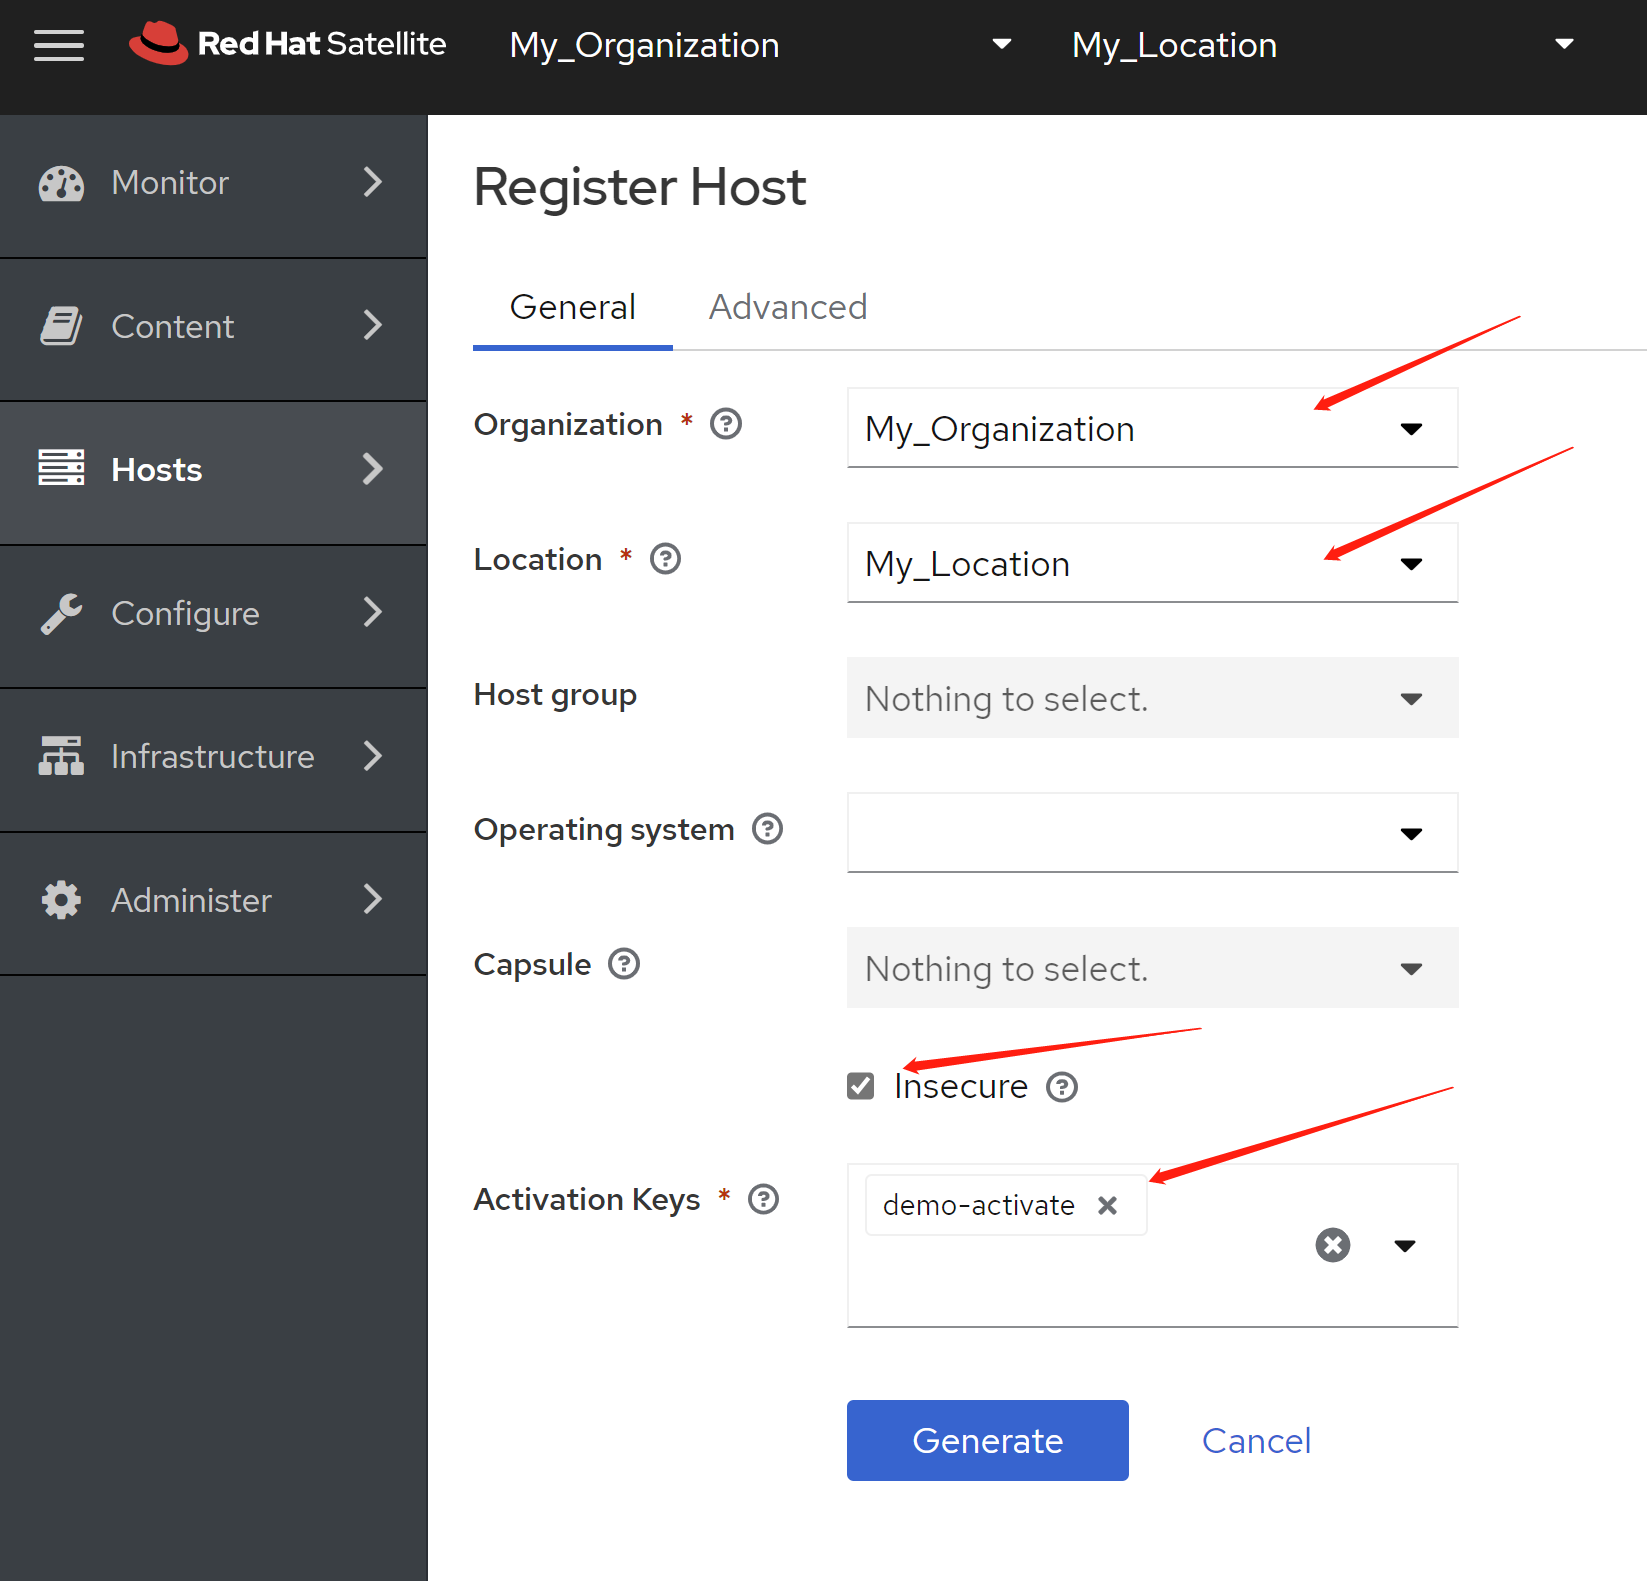This screenshot has height=1581, width=1647.
Task: Expand the Operating system dropdown
Action: 1151,833
